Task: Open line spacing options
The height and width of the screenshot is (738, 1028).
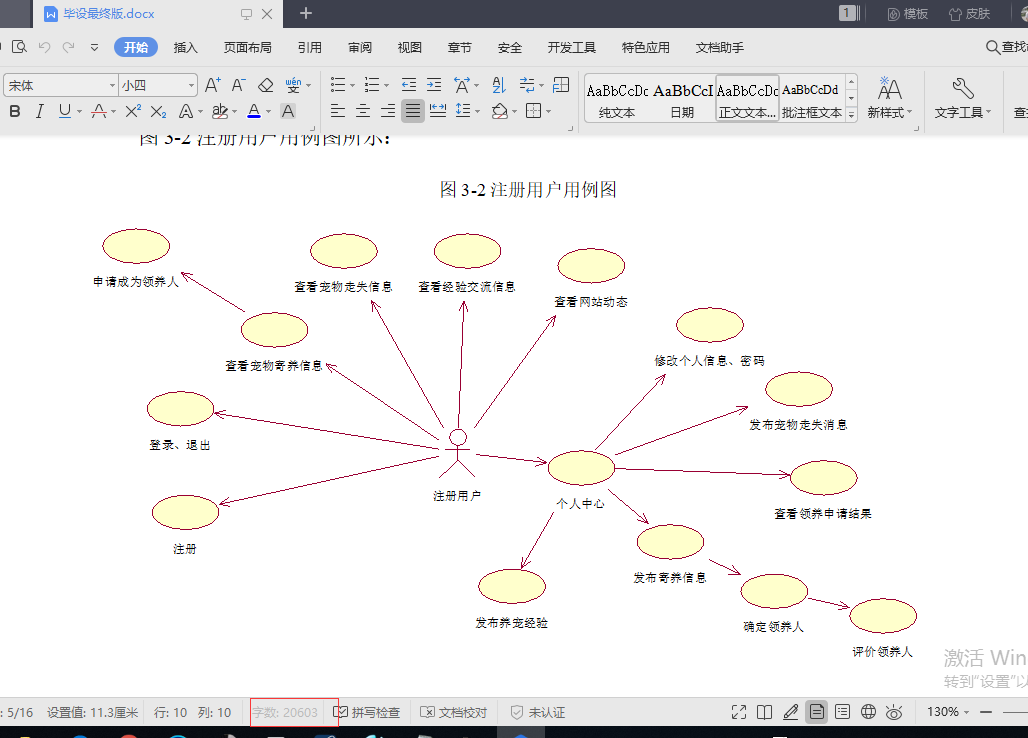Action: point(463,111)
